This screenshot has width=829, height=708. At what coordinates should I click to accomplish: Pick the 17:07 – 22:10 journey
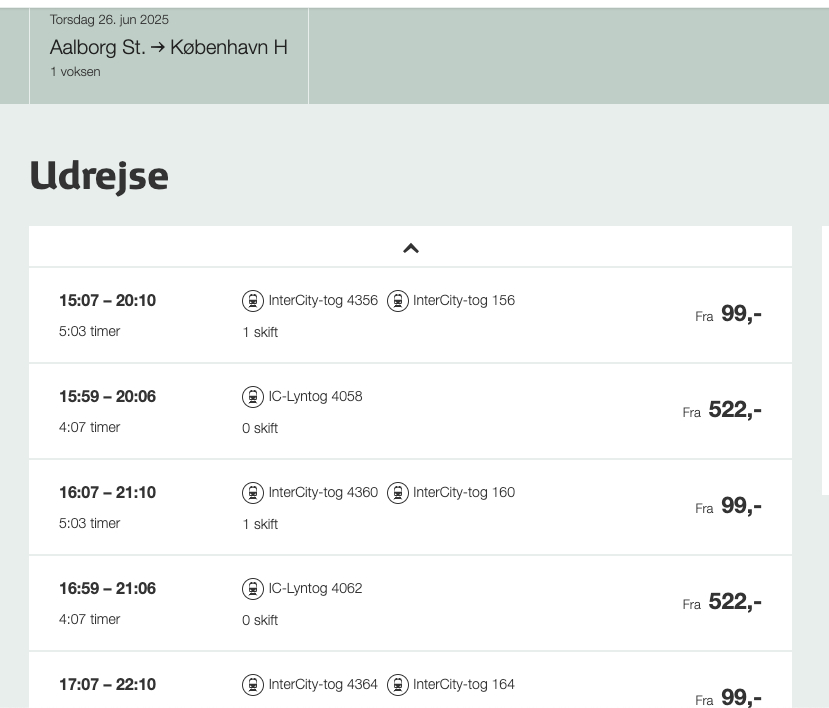[x=108, y=685]
